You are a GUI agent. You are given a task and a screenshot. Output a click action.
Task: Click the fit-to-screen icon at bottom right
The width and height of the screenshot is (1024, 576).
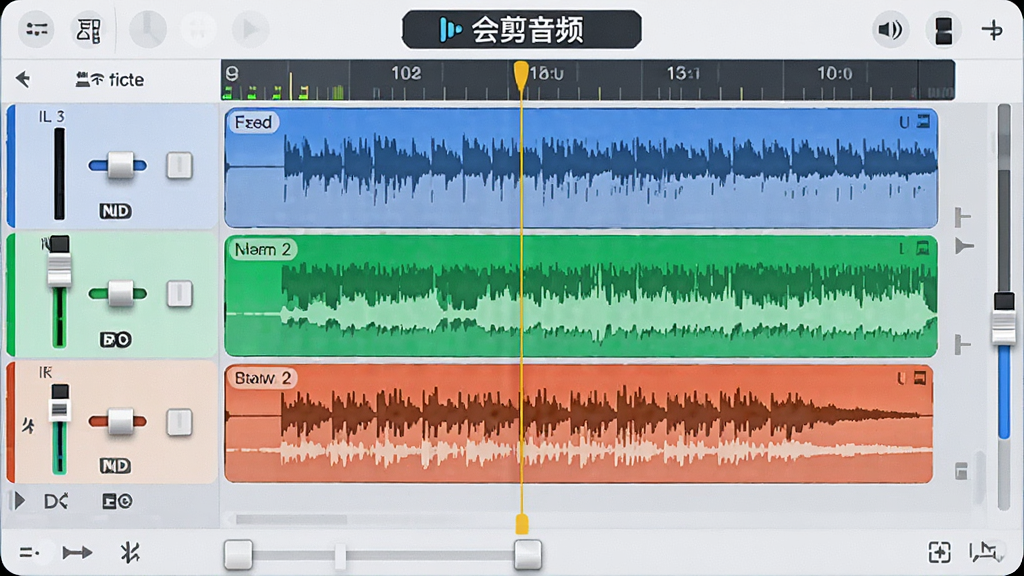939,552
